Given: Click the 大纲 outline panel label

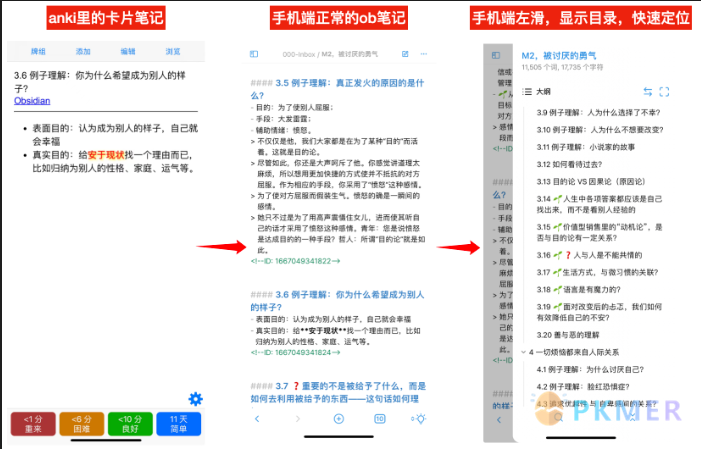Looking at the screenshot, I should [544, 92].
